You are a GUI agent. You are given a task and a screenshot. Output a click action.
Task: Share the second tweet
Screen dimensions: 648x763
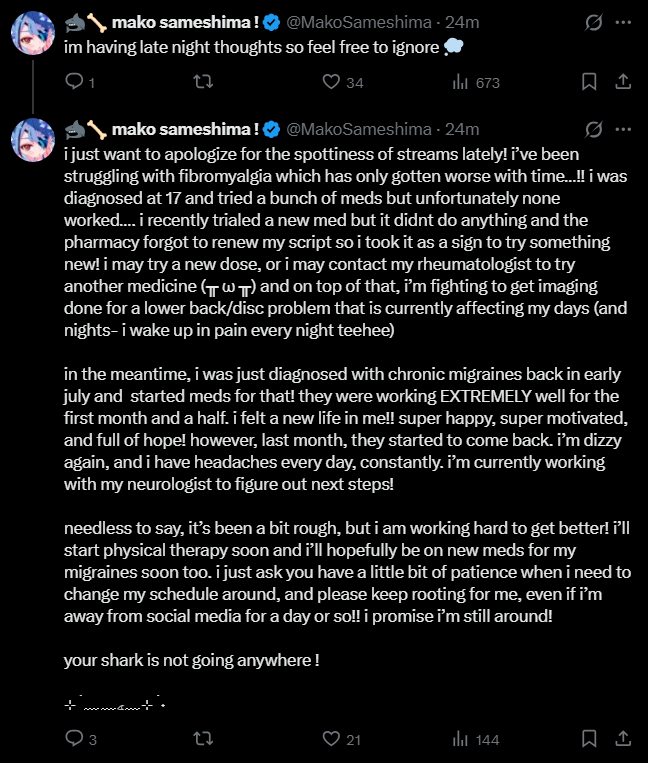[x=623, y=739]
